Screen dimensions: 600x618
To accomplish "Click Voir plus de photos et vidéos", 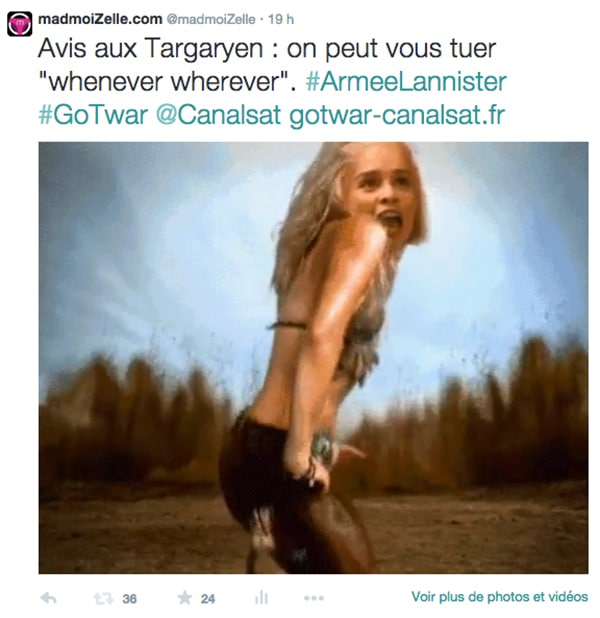I will [500, 597].
